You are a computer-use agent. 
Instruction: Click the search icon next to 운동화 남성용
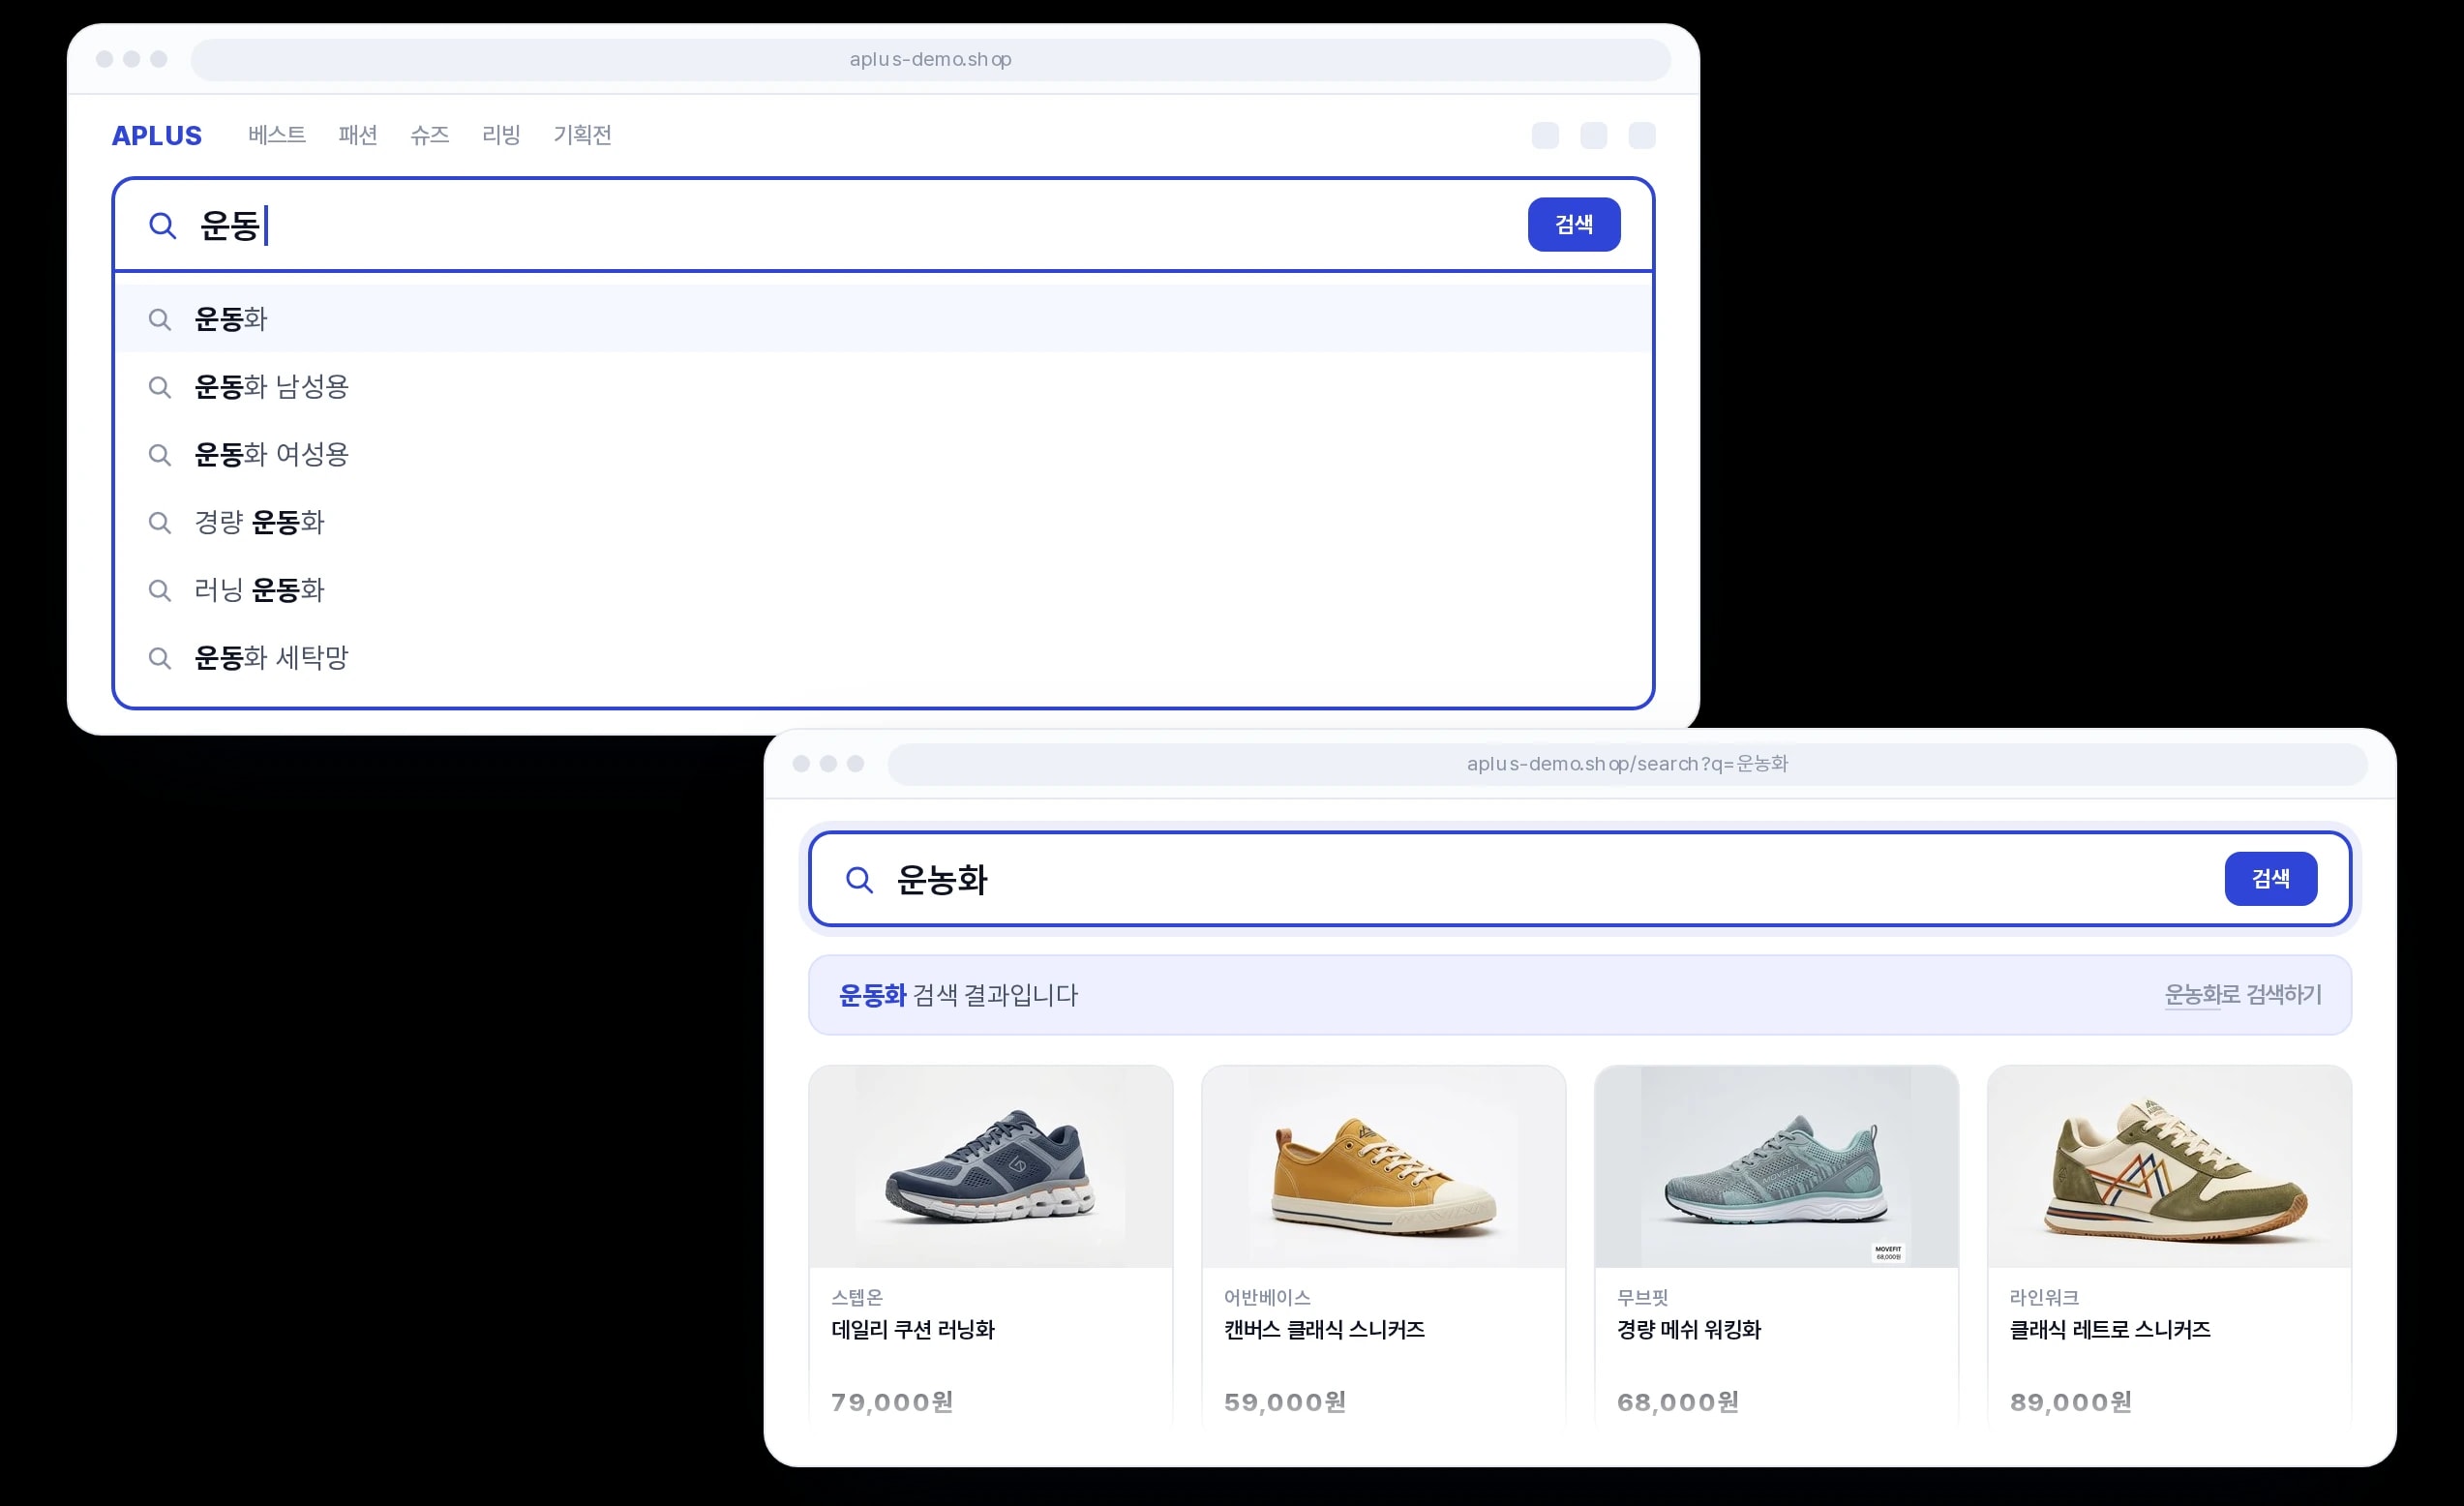[159, 387]
